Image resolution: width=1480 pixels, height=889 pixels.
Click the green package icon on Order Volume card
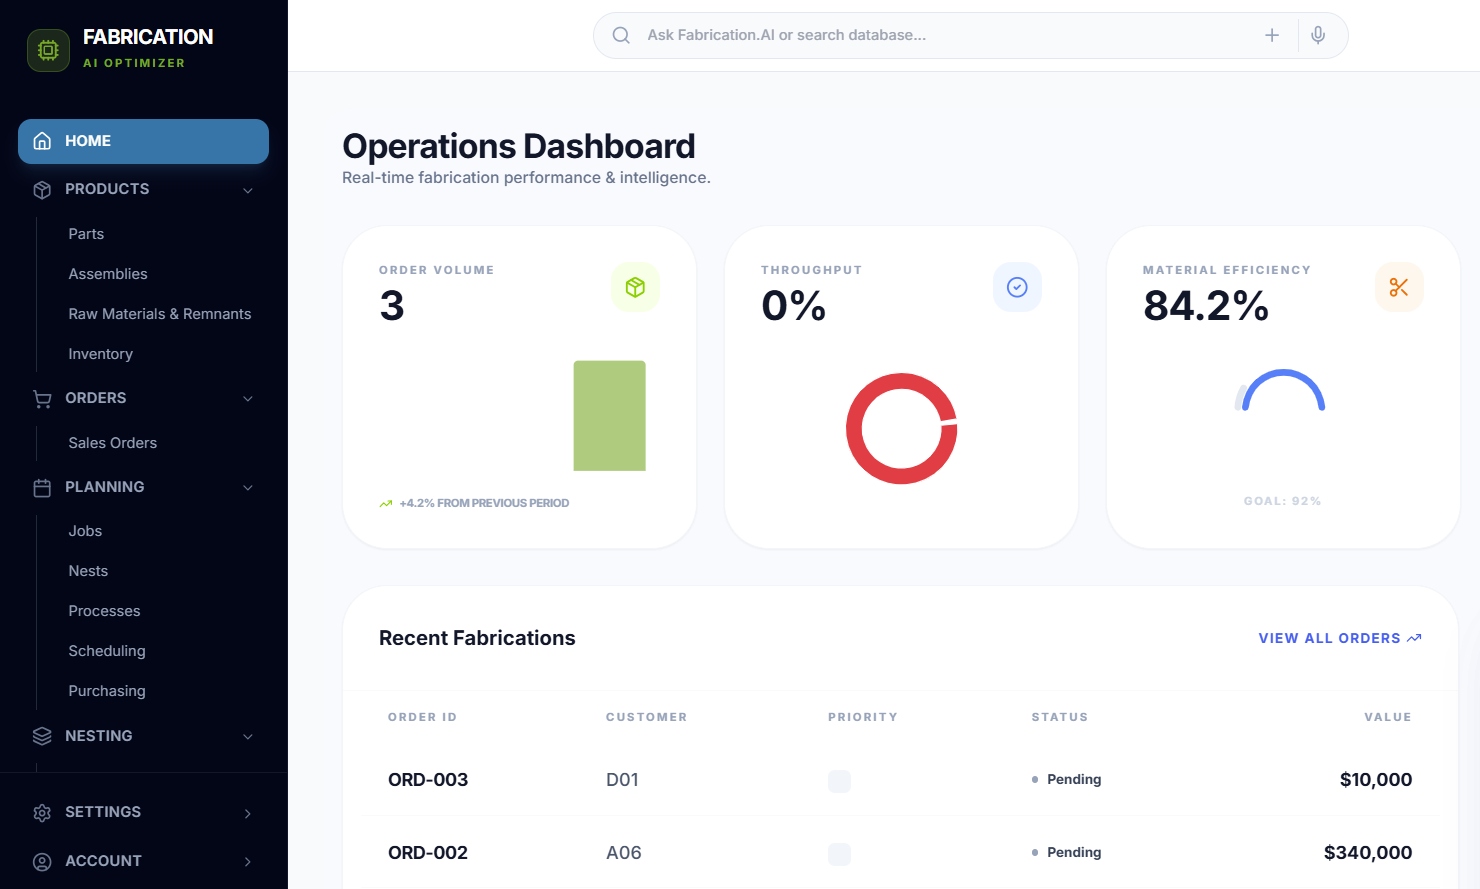635,287
